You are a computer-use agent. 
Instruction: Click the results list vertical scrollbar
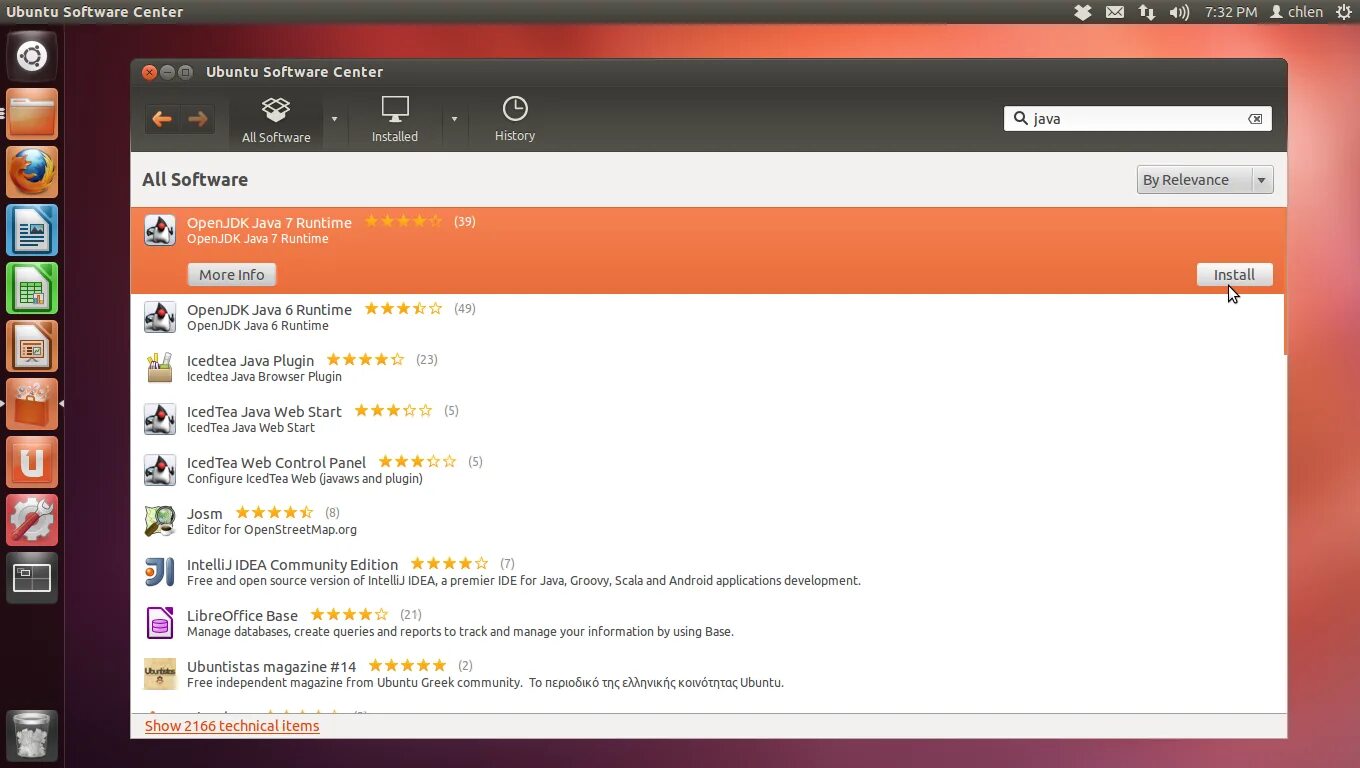pyautogui.click(x=1285, y=281)
